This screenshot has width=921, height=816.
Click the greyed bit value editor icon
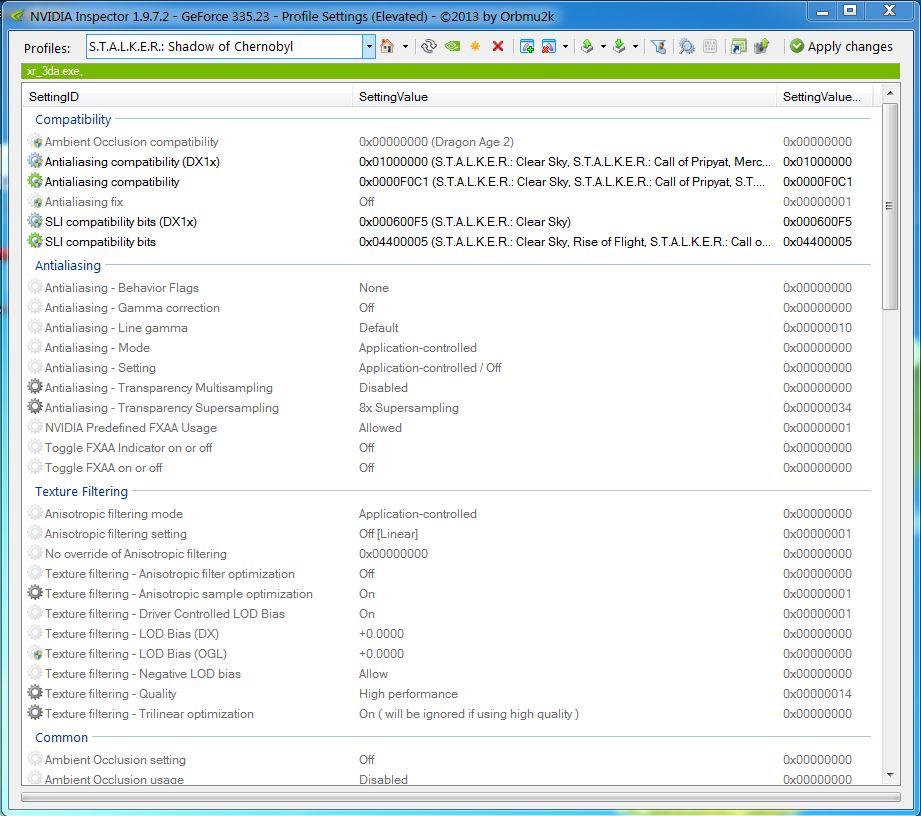(710, 46)
